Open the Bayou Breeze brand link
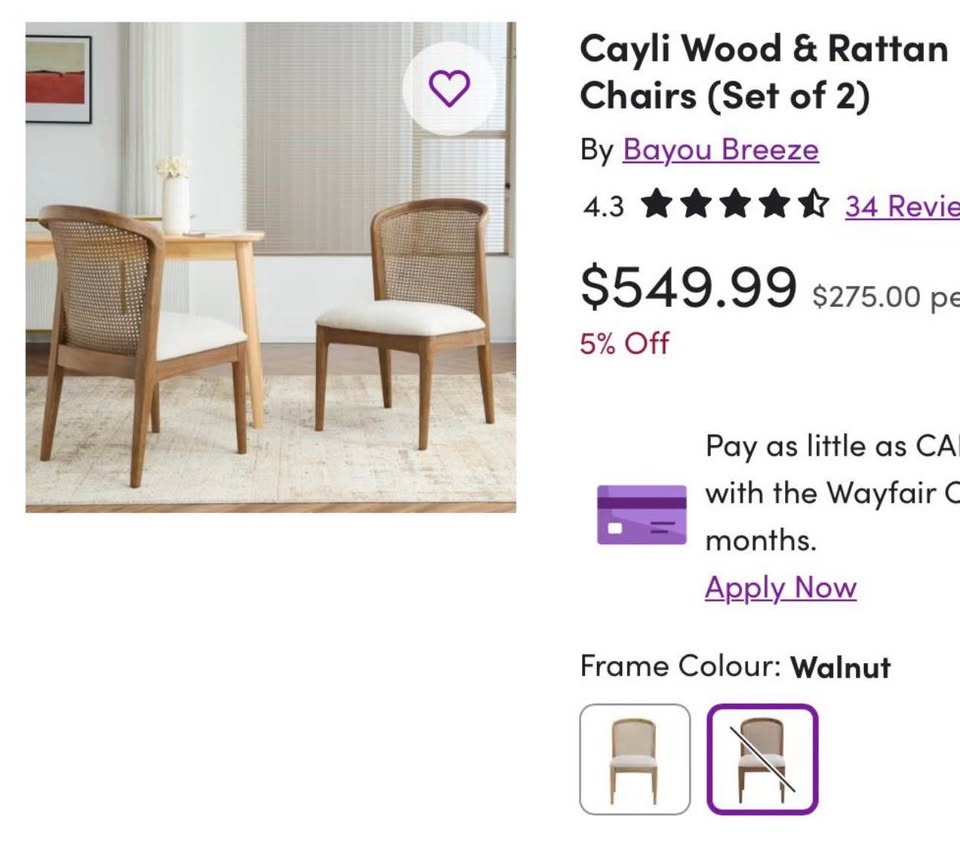This screenshot has height=851, width=960. pyautogui.click(x=720, y=150)
